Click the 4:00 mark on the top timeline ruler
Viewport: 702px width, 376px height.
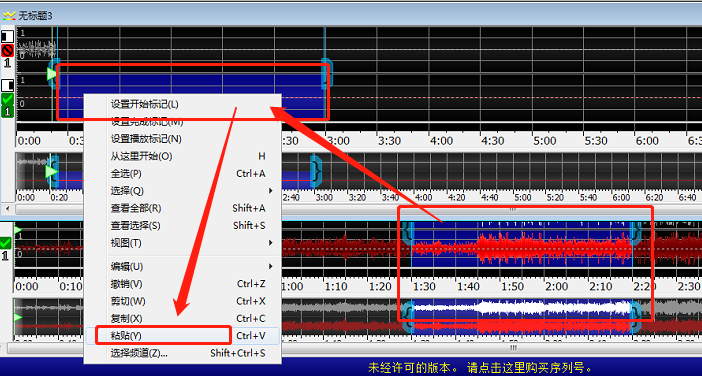441,141
